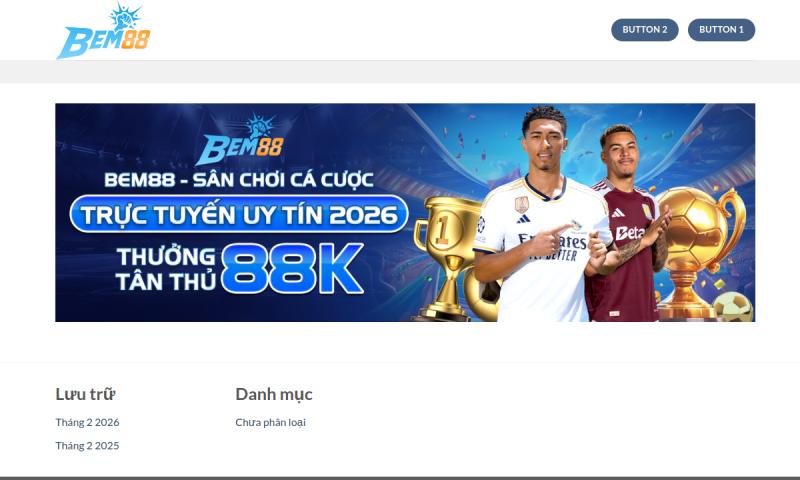This screenshot has height=480, width=800.
Task: Click the TRỰC TUYẾN UY TÍN 2026 pill
Action: pyautogui.click(x=239, y=214)
